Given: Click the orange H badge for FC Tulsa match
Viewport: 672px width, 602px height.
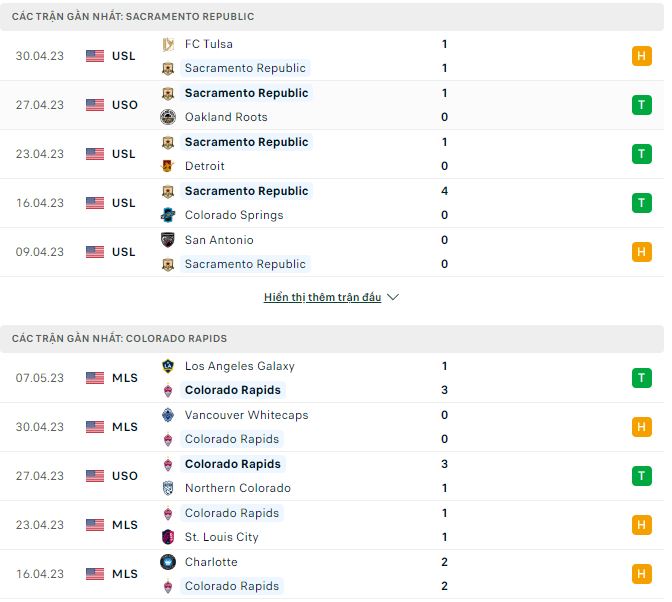Looking at the screenshot, I should [x=641, y=56].
